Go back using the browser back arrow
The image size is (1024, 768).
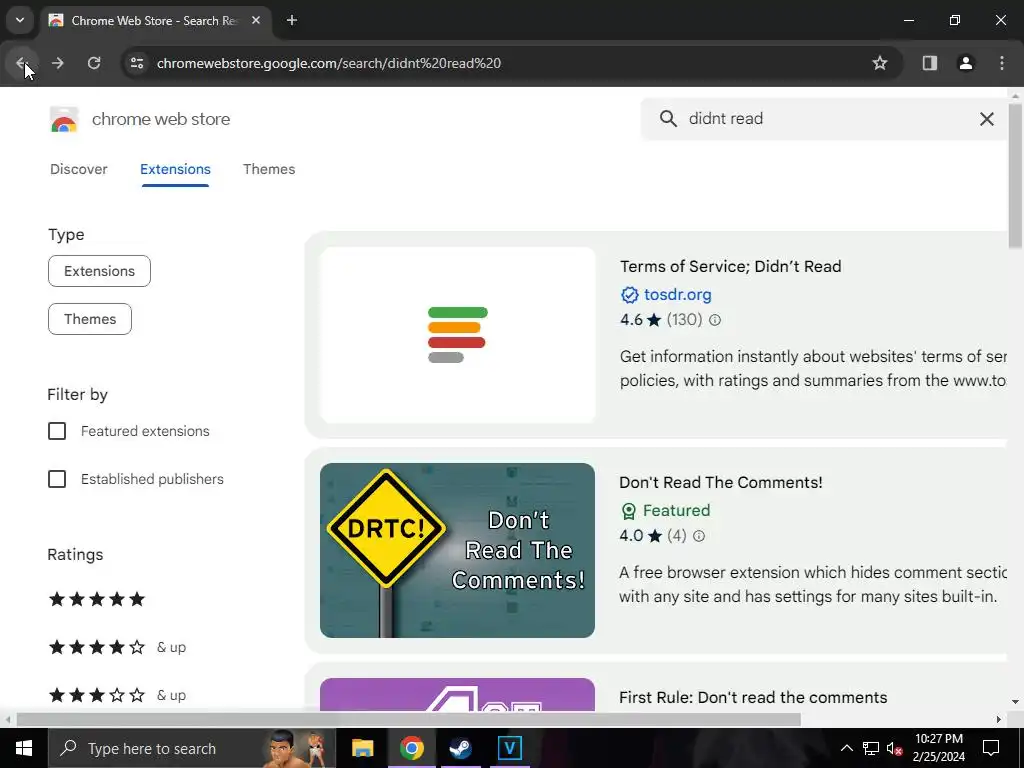[x=21, y=63]
